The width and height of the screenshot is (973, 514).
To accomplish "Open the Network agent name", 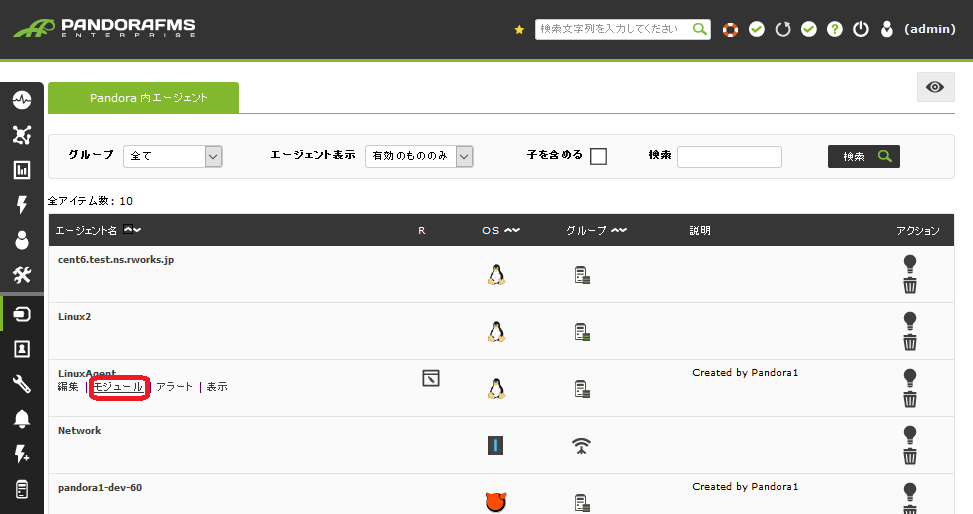I will pyautogui.click(x=79, y=431).
